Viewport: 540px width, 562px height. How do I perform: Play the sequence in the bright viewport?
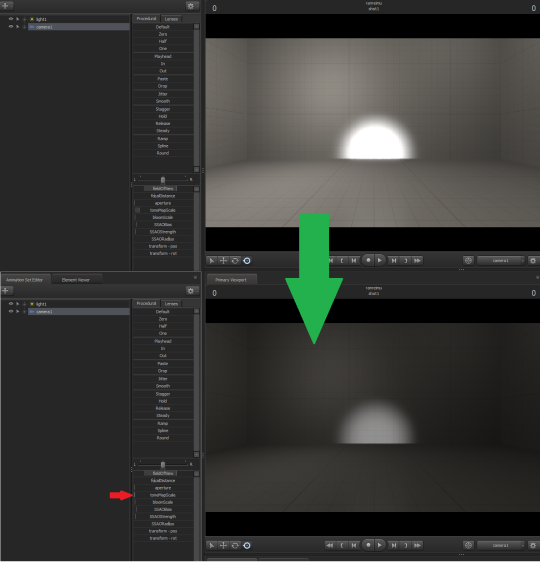click(x=380, y=260)
